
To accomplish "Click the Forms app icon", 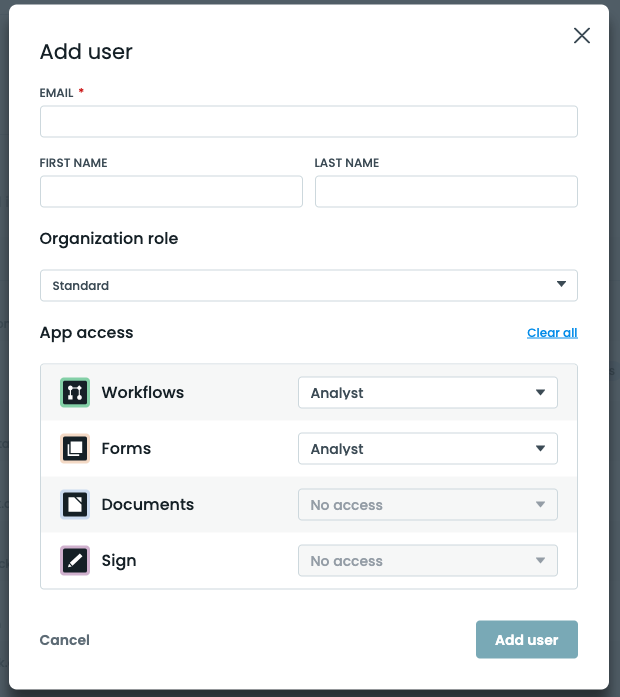I will click(x=75, y=448).
